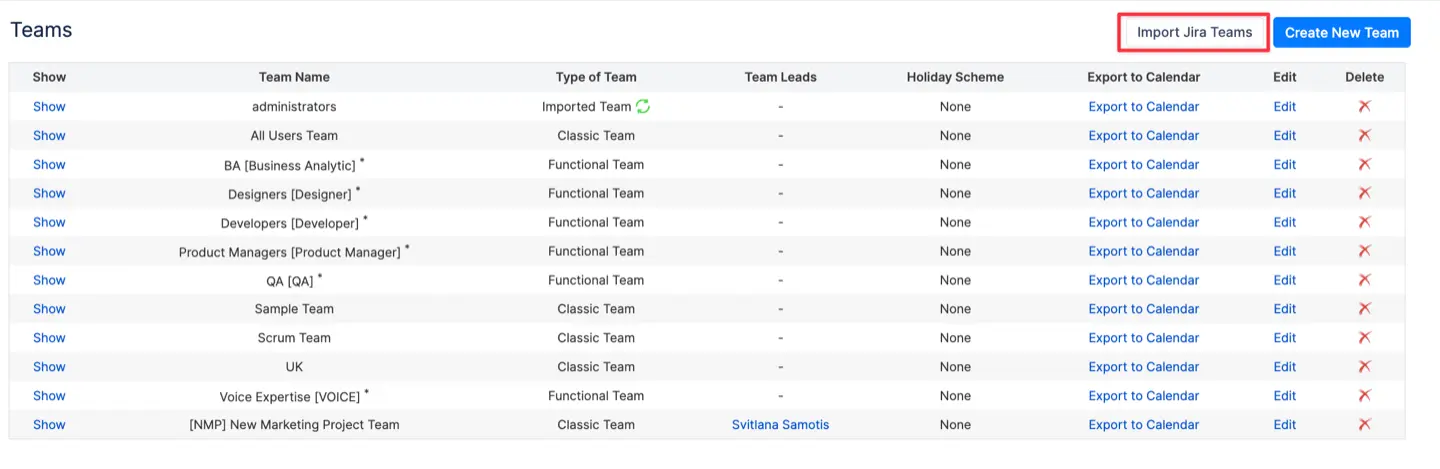Delete the New Marketing Project Team
The width and height of the screenshot is (1440, 469).
1364,425
